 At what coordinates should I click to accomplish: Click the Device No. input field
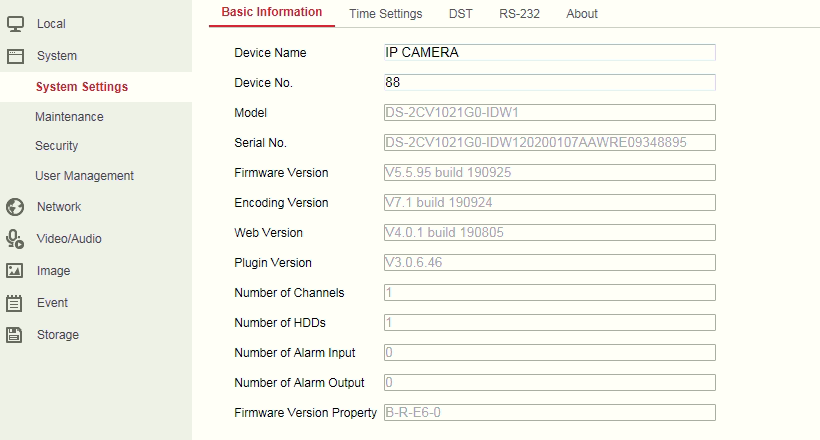(x=549, y=83)
